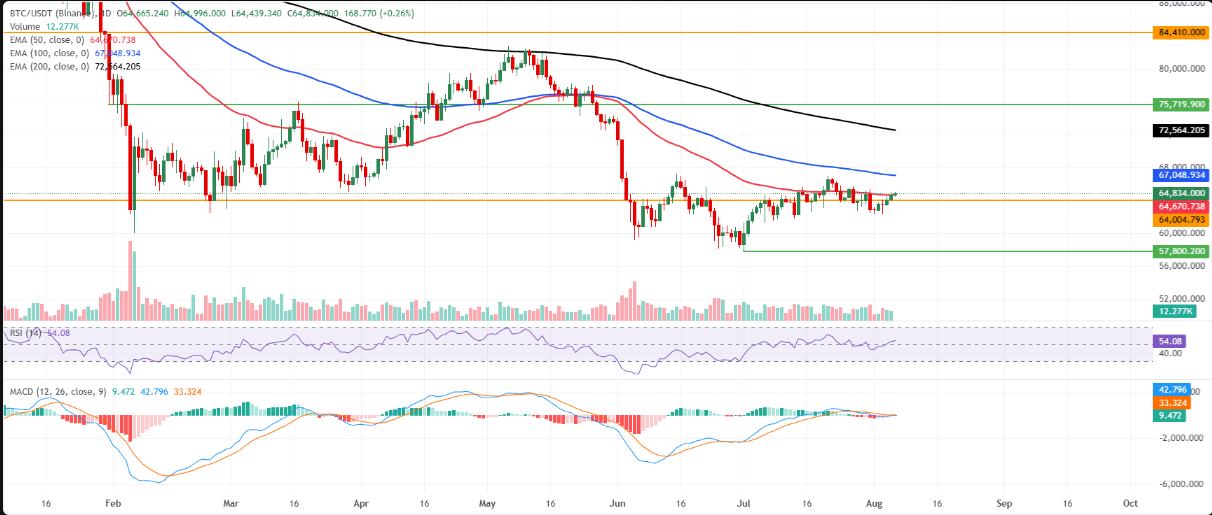
Task: Click the 12.277K volume axis label
Action: click(1174, 312)
